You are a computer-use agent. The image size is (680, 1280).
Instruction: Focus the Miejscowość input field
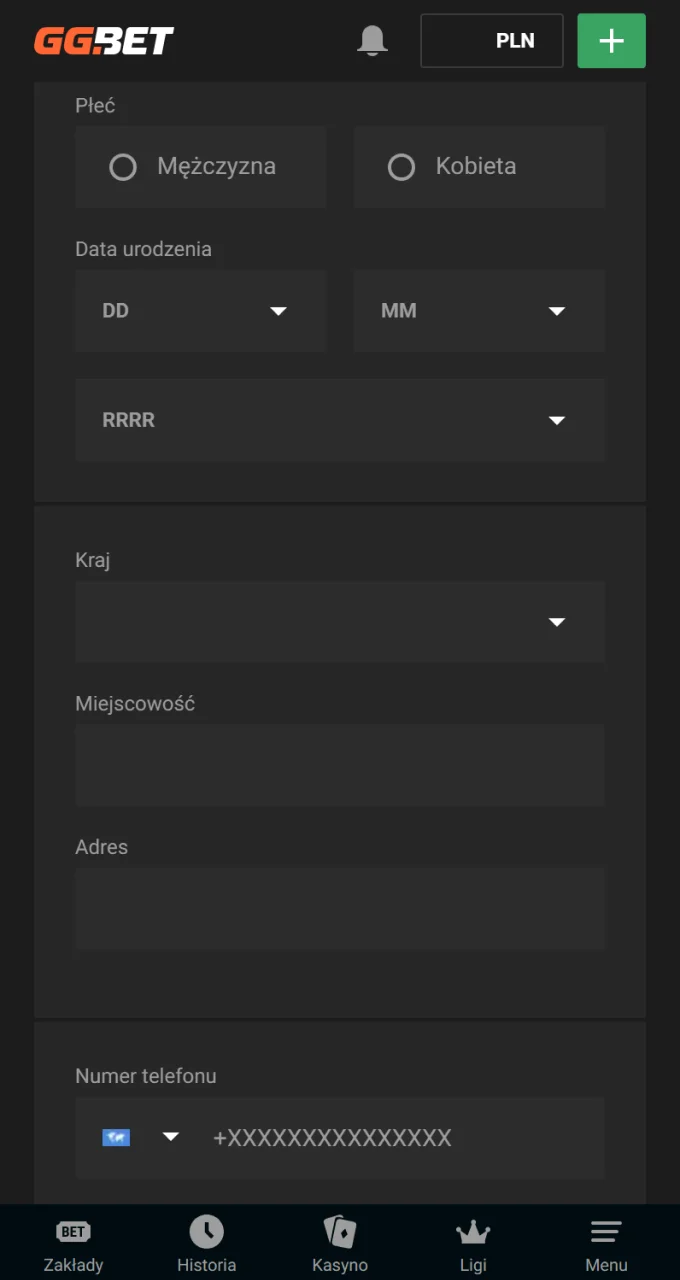tap(340, 765)
